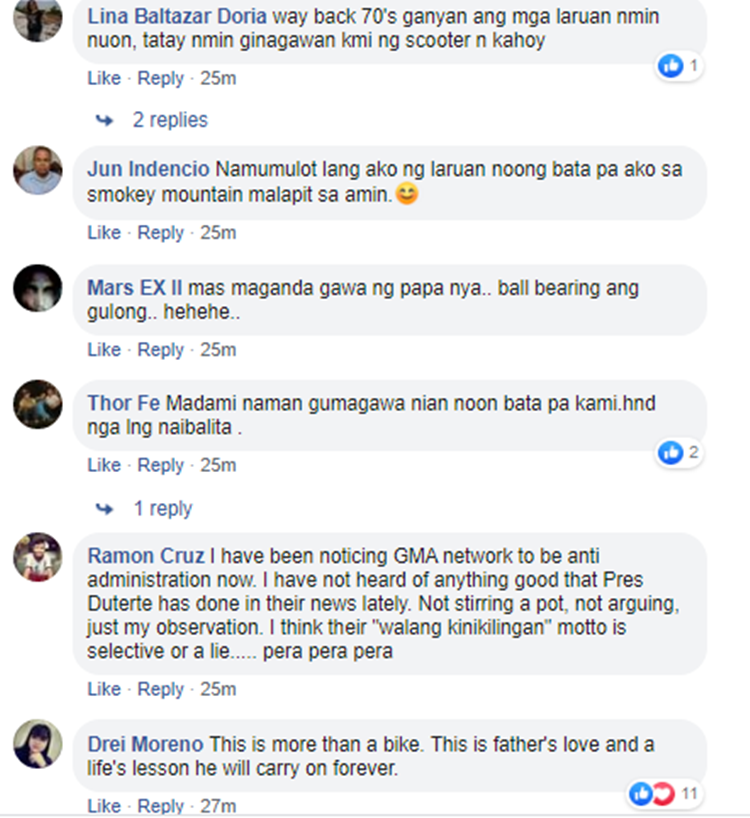This screenshot has height=818, width=750.
Task: Reply to Ramon Cruz's comment
Action: pyautogui.click(x=161, y=689)
